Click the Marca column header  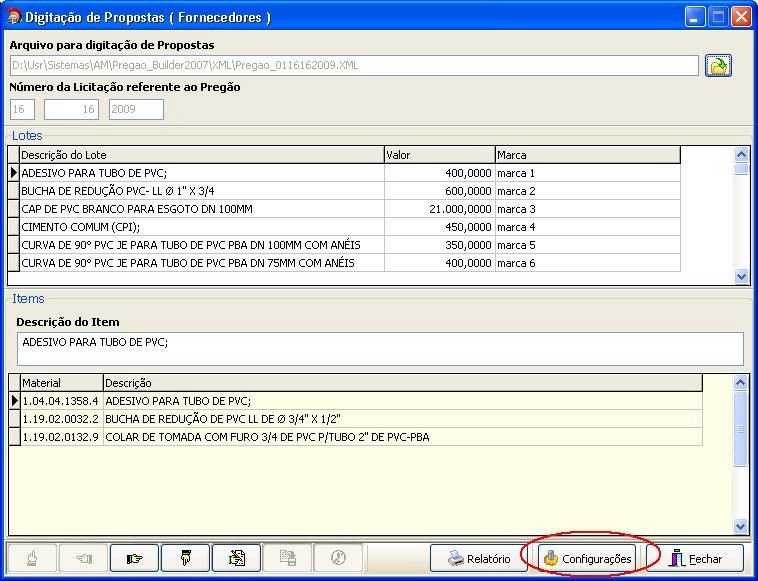click(x=588, y=155)
